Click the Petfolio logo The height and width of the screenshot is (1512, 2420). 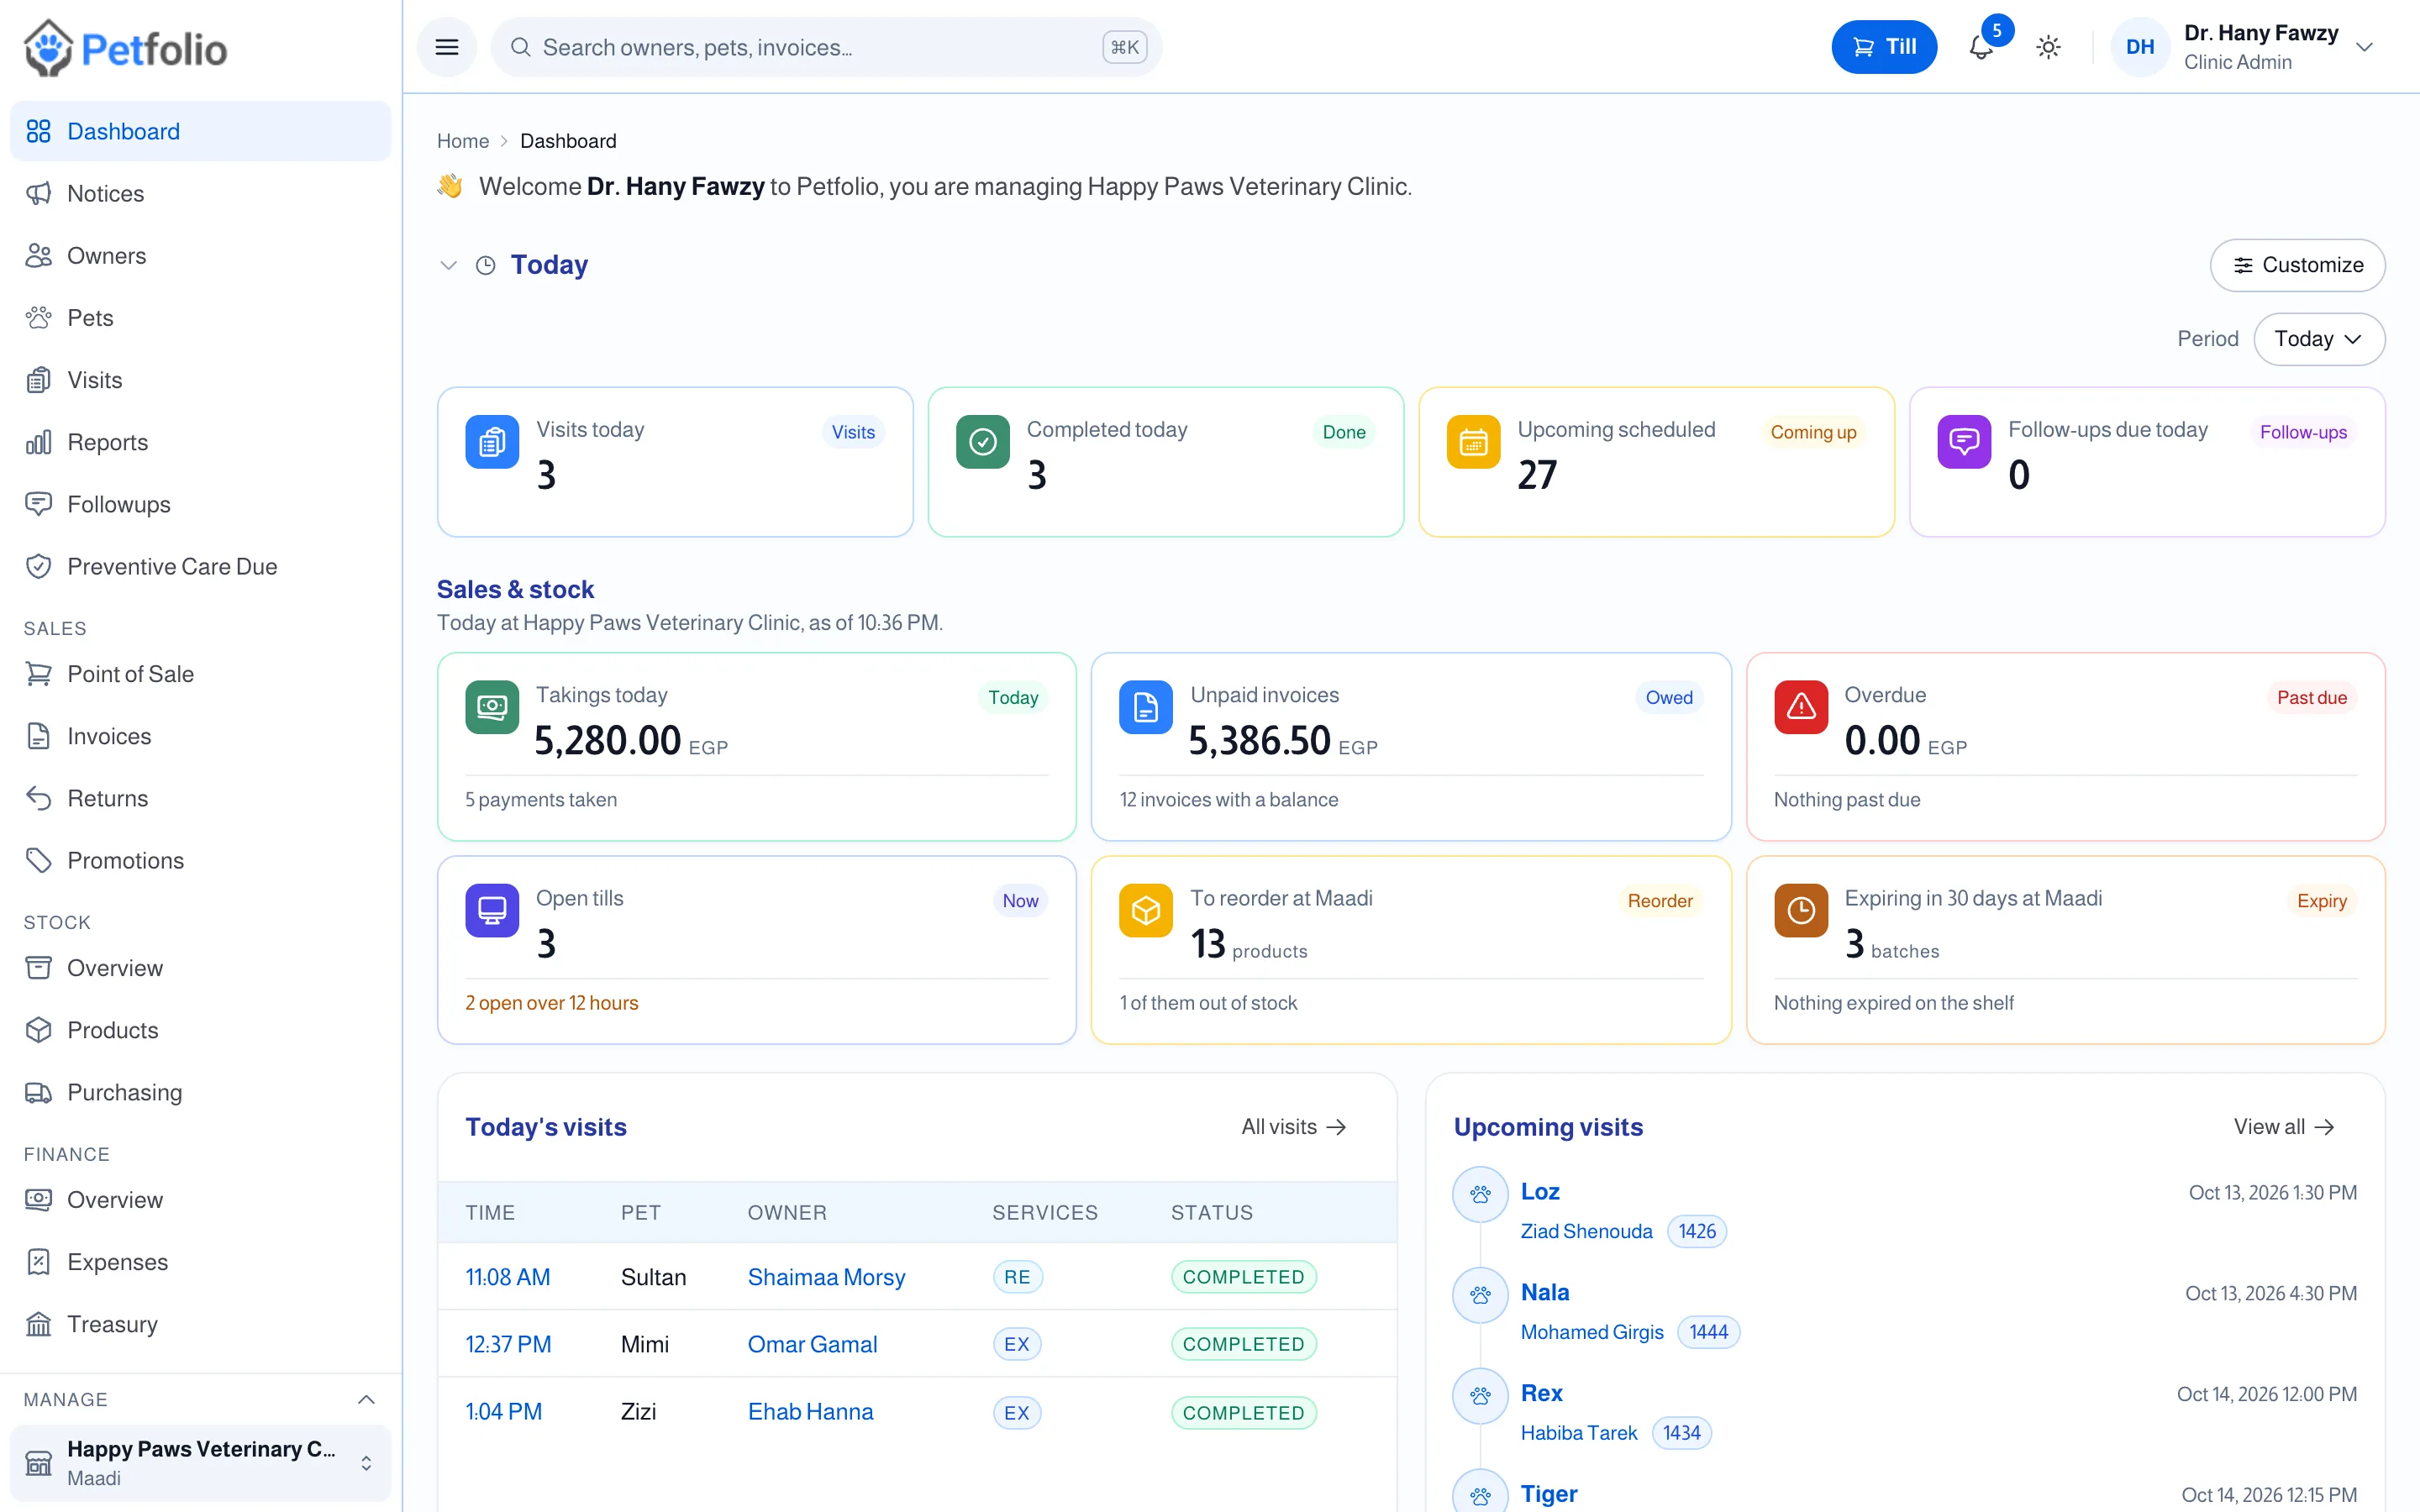point(126,48)
